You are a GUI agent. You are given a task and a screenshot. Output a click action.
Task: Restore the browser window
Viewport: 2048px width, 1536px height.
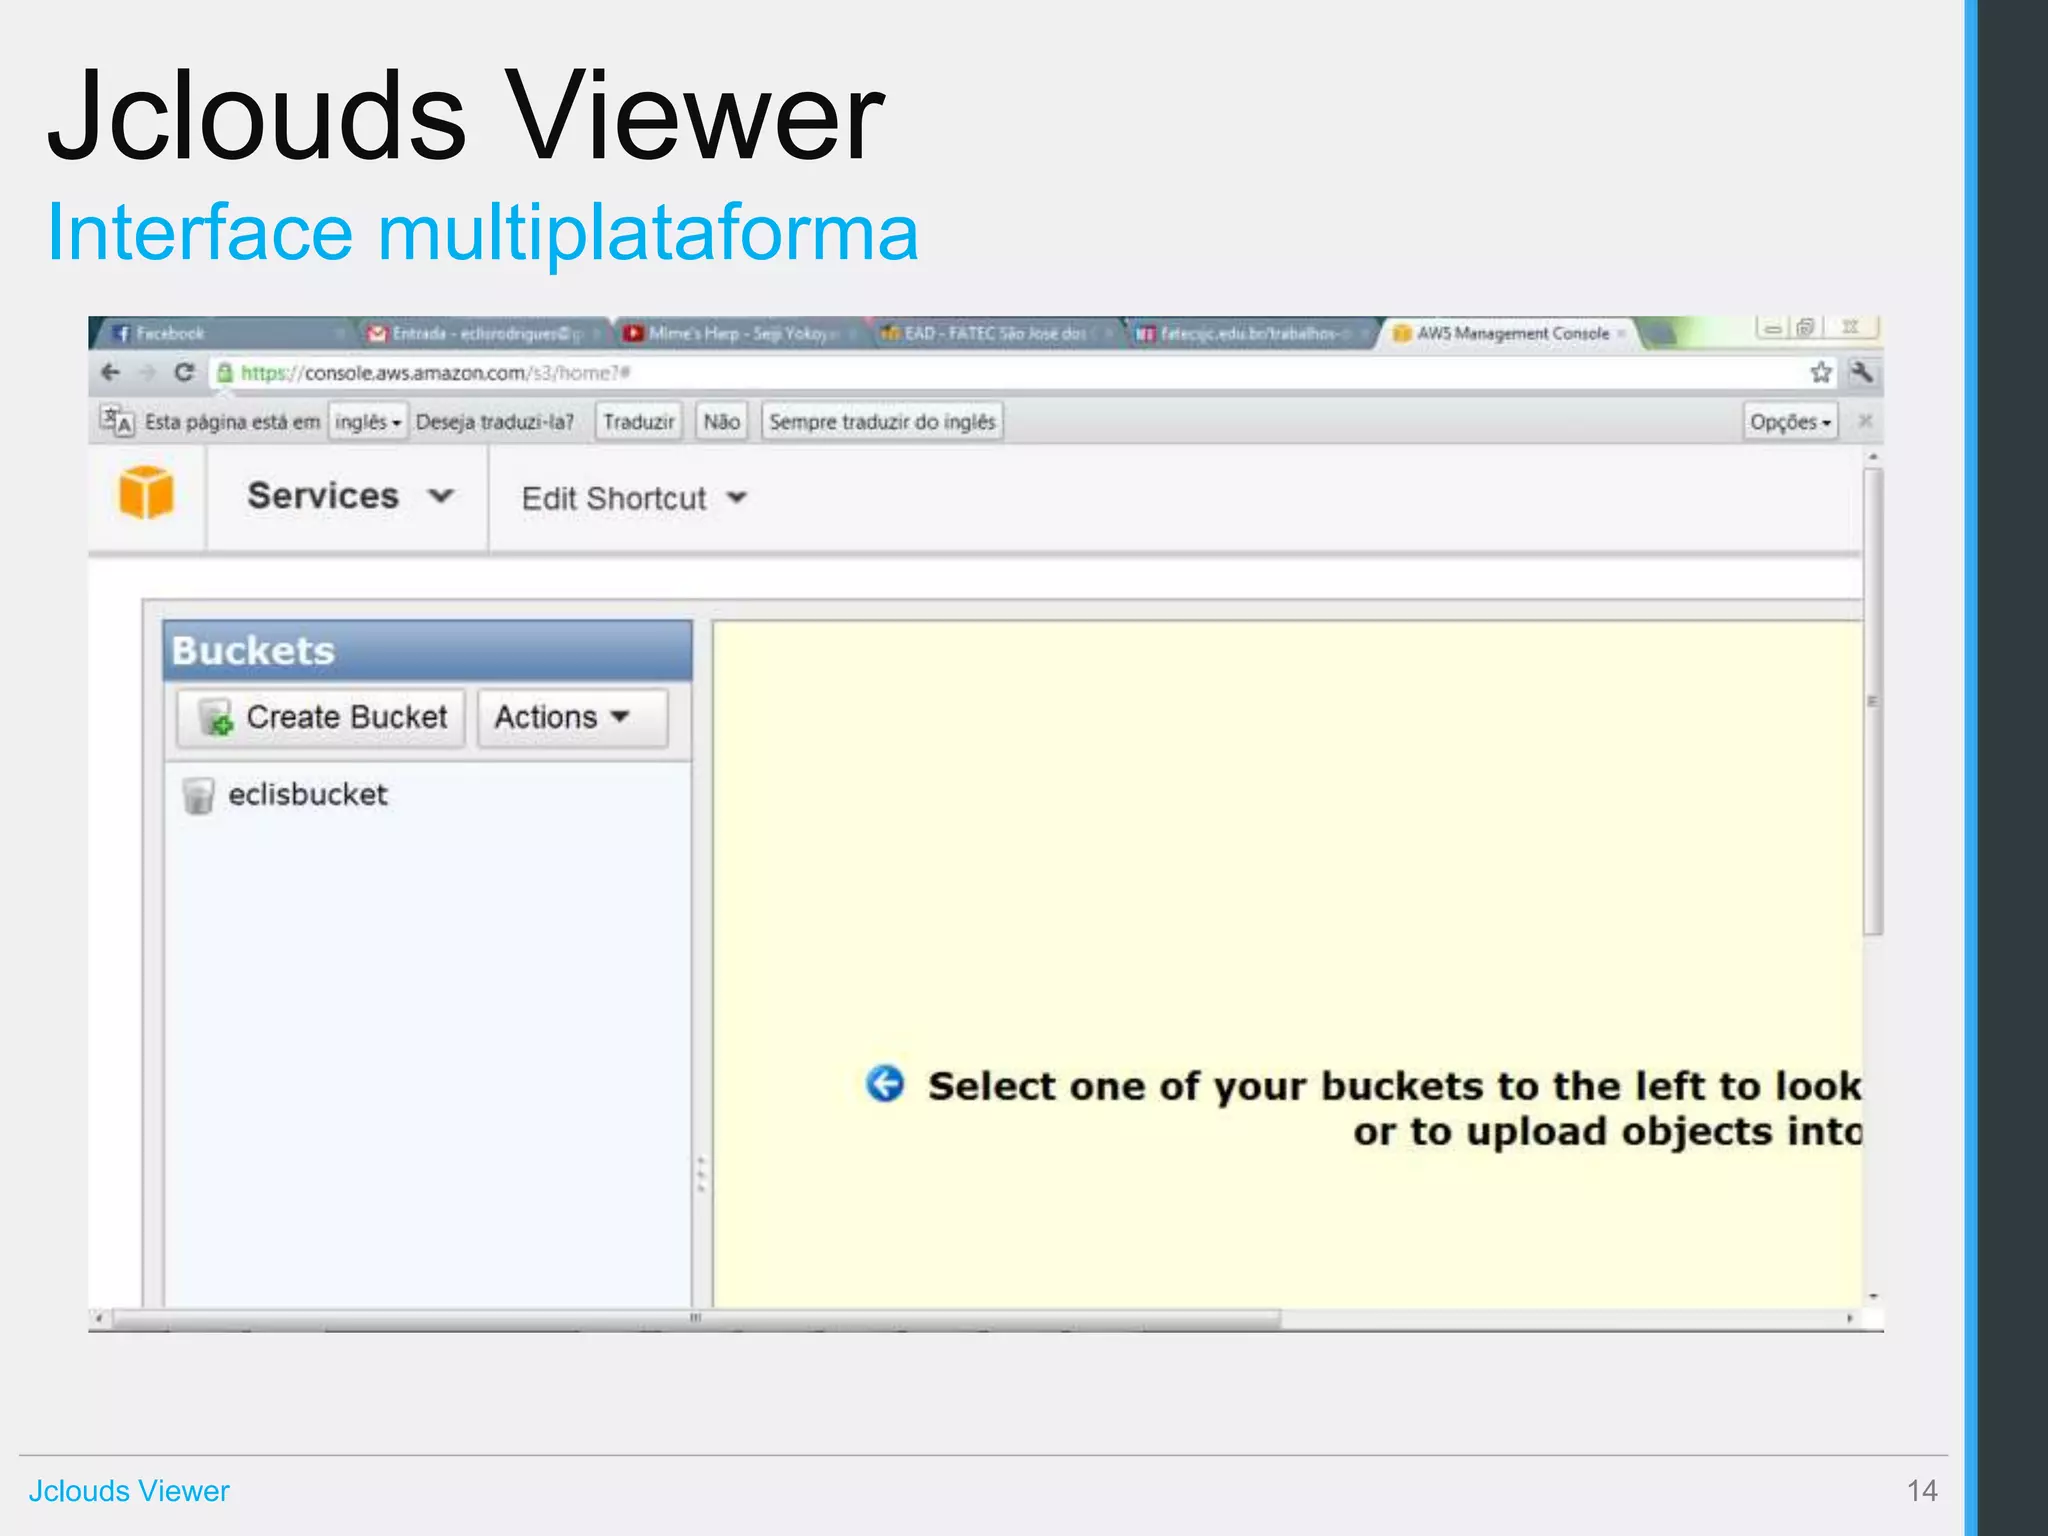[1806, 328]
